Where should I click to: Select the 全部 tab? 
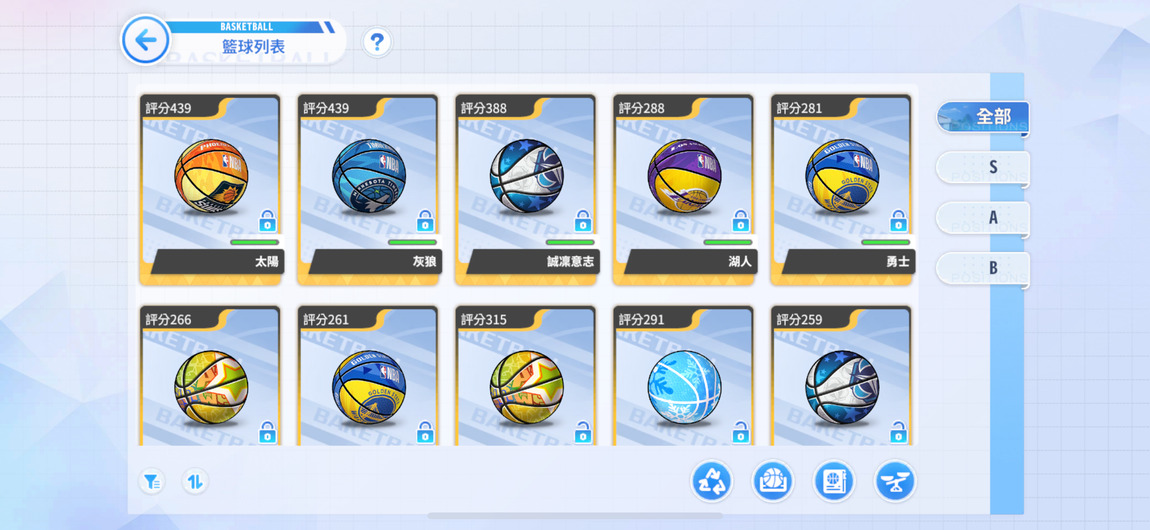tap(983, 117)
